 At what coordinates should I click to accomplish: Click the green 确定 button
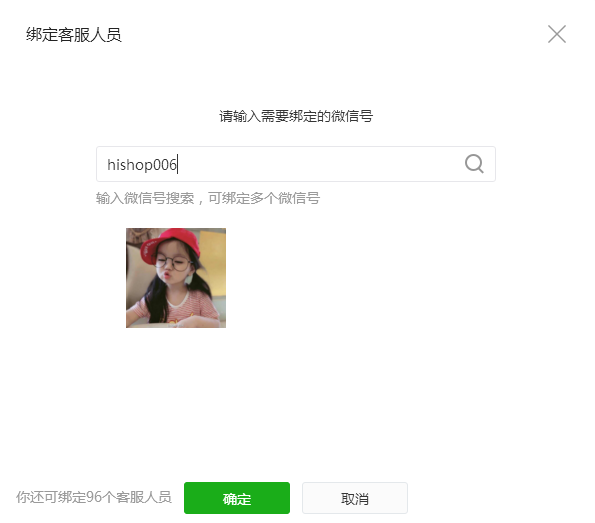(237, 498)
